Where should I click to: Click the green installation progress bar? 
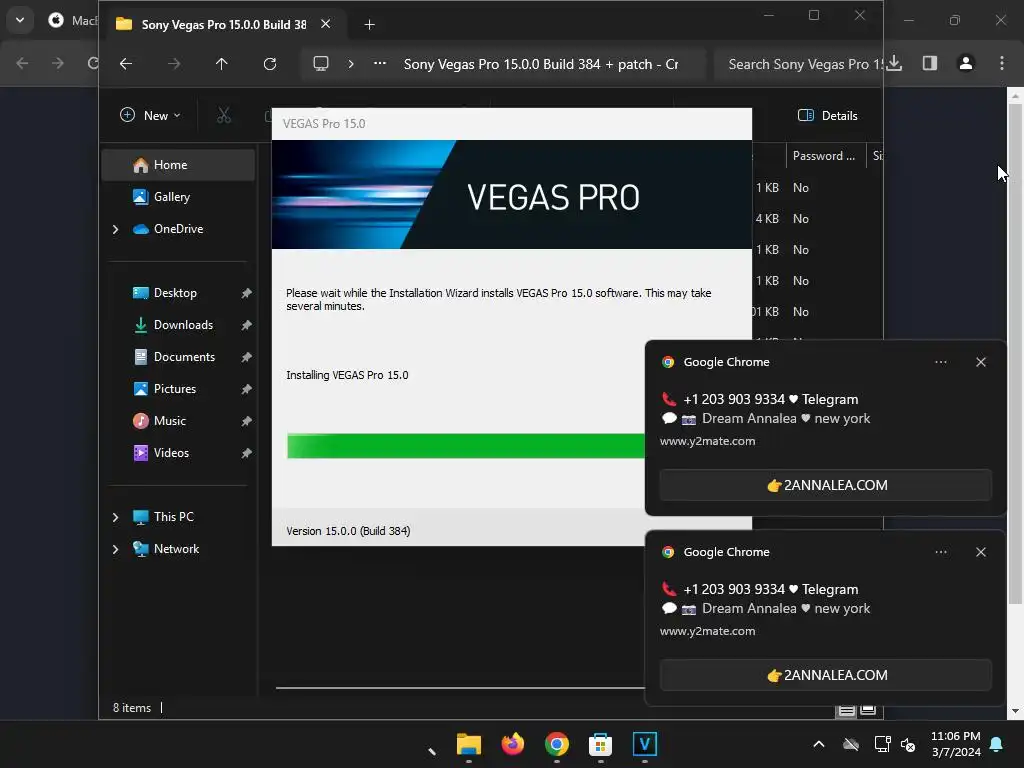[x=466, y=446]
